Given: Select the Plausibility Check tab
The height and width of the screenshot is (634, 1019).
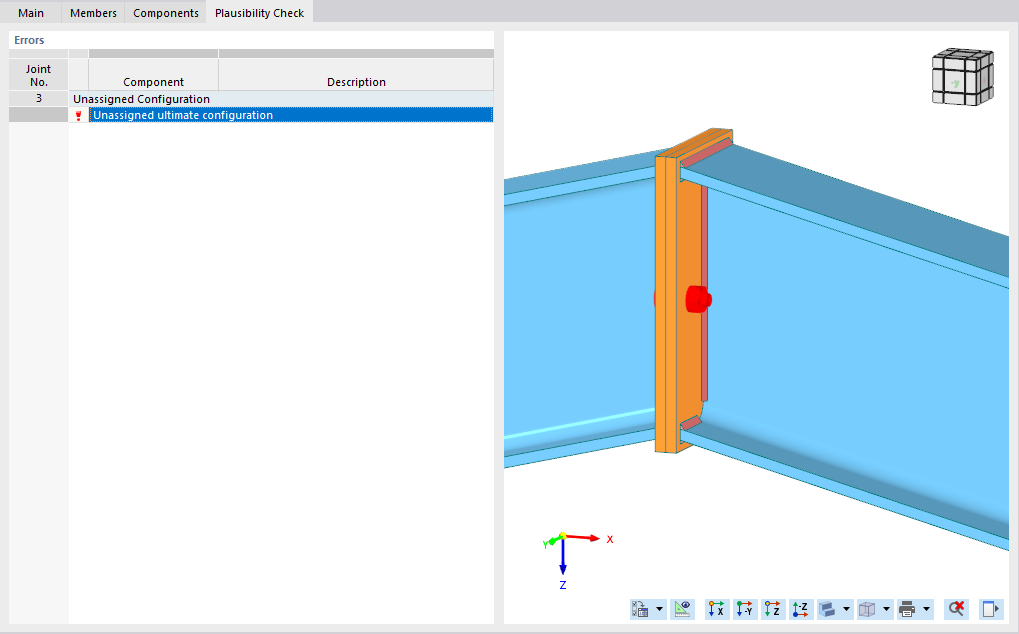Looking at the screenshot, I should click(x=259, y=12).
